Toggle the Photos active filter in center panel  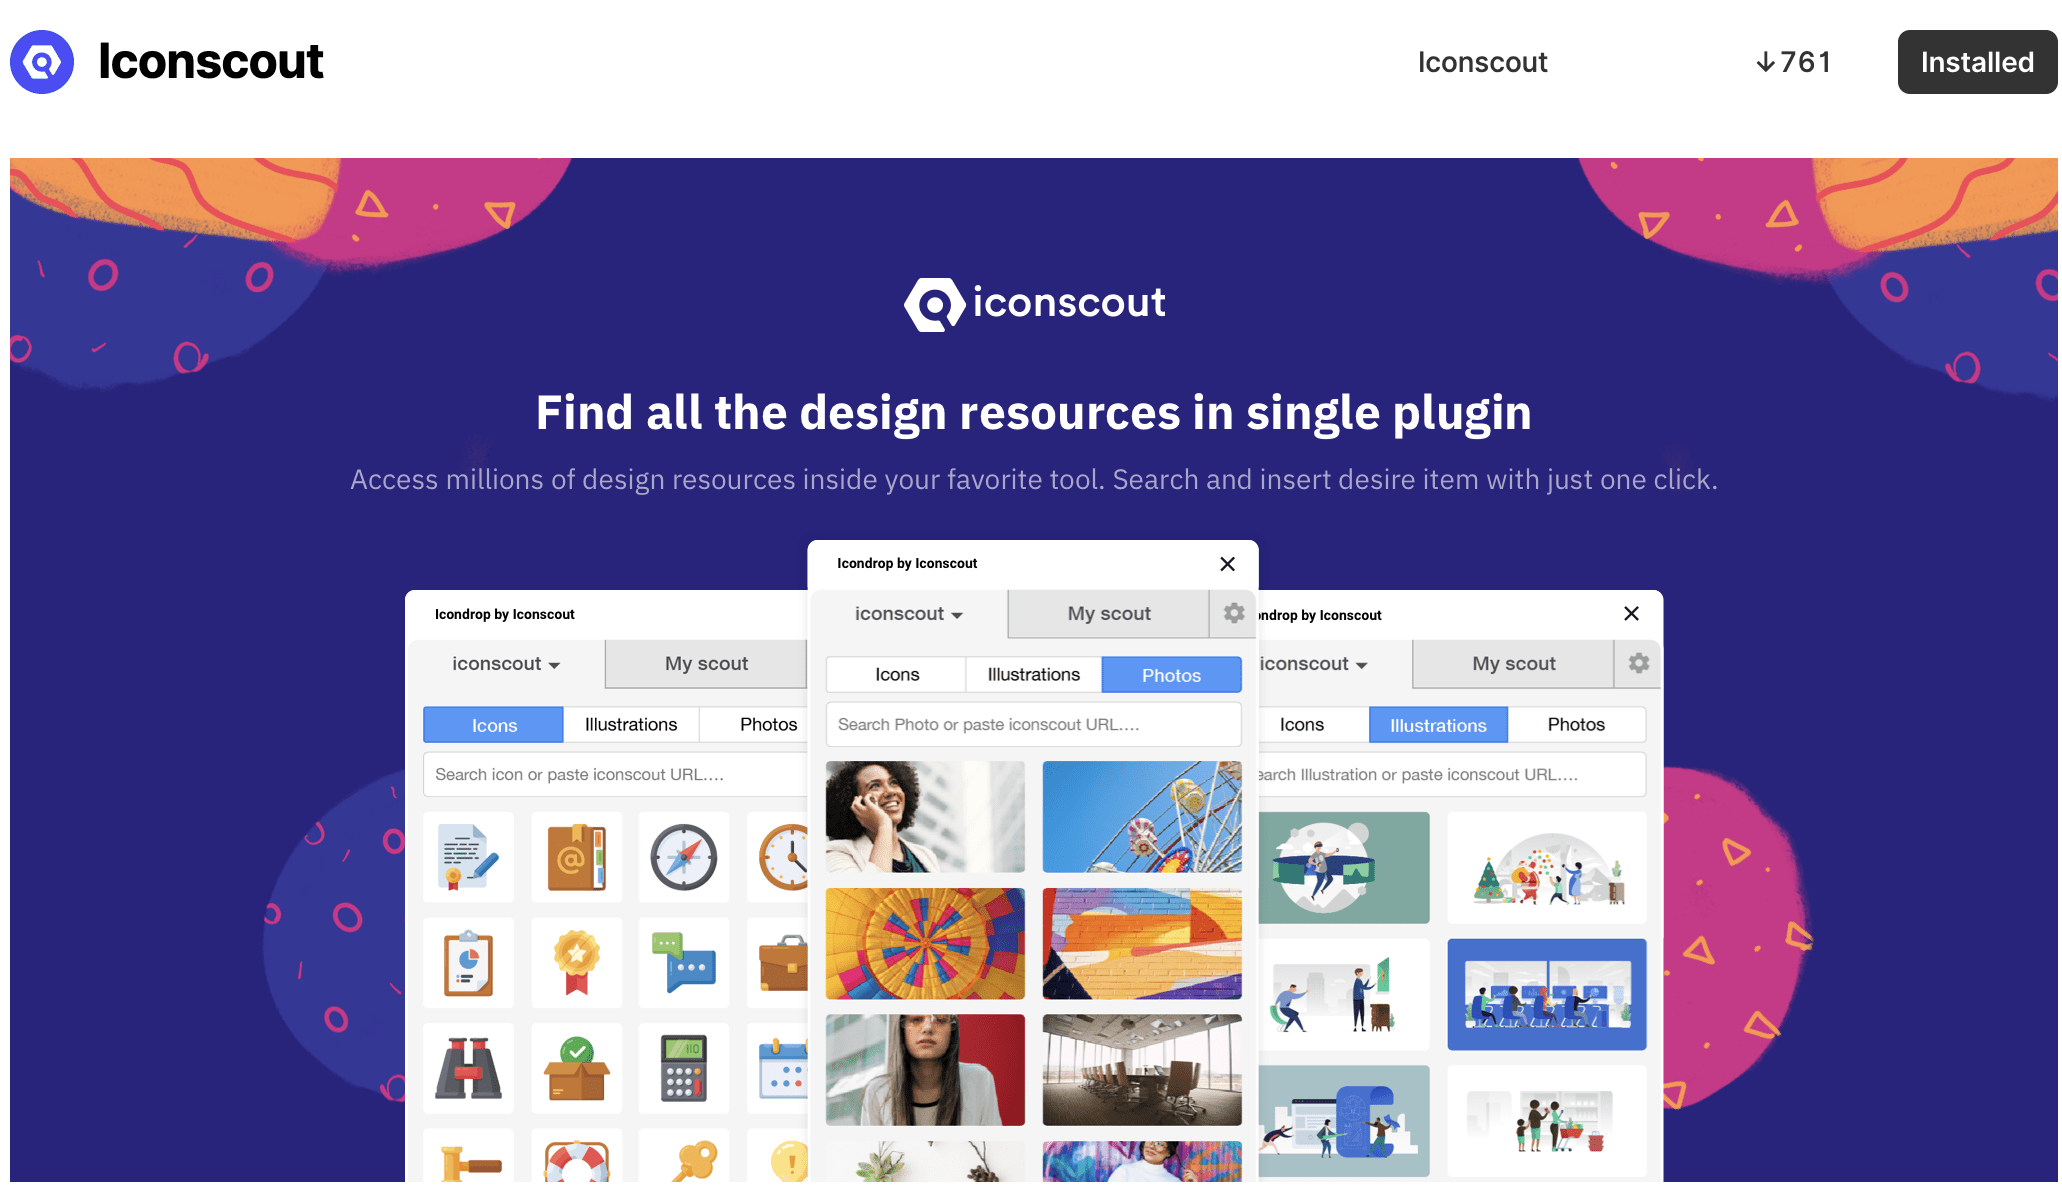click(x=1171, y=674)
